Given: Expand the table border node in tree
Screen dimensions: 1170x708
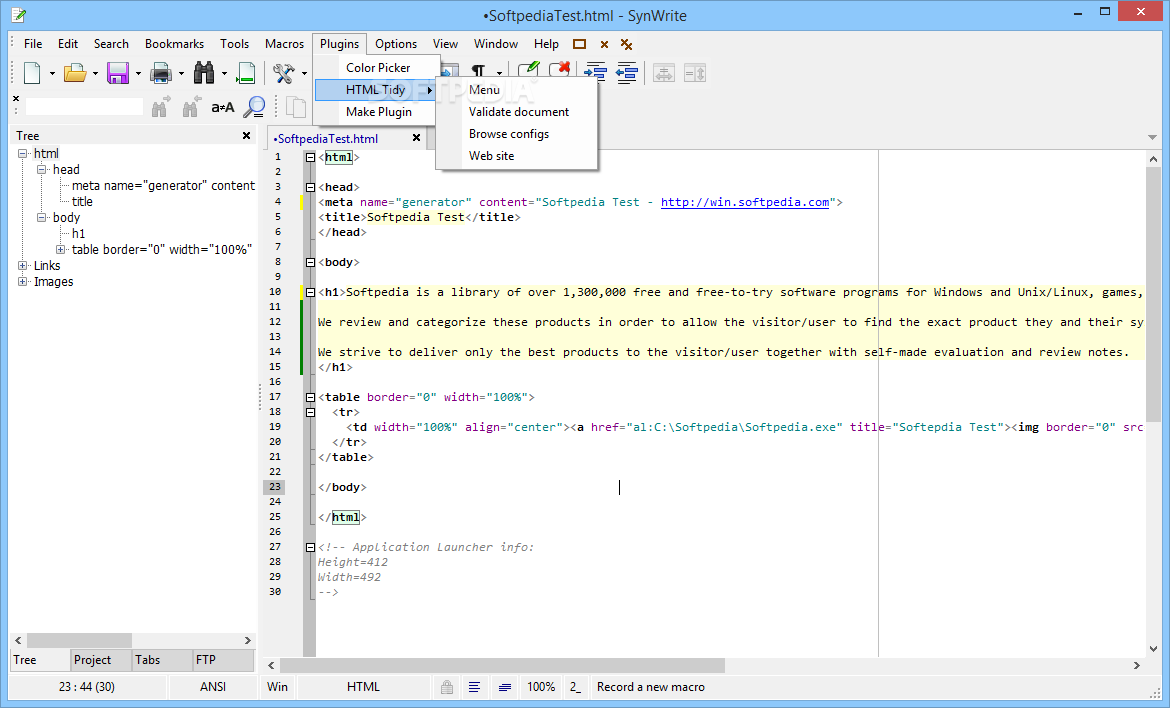Looking at the screenshot, I should pos(61,249).
